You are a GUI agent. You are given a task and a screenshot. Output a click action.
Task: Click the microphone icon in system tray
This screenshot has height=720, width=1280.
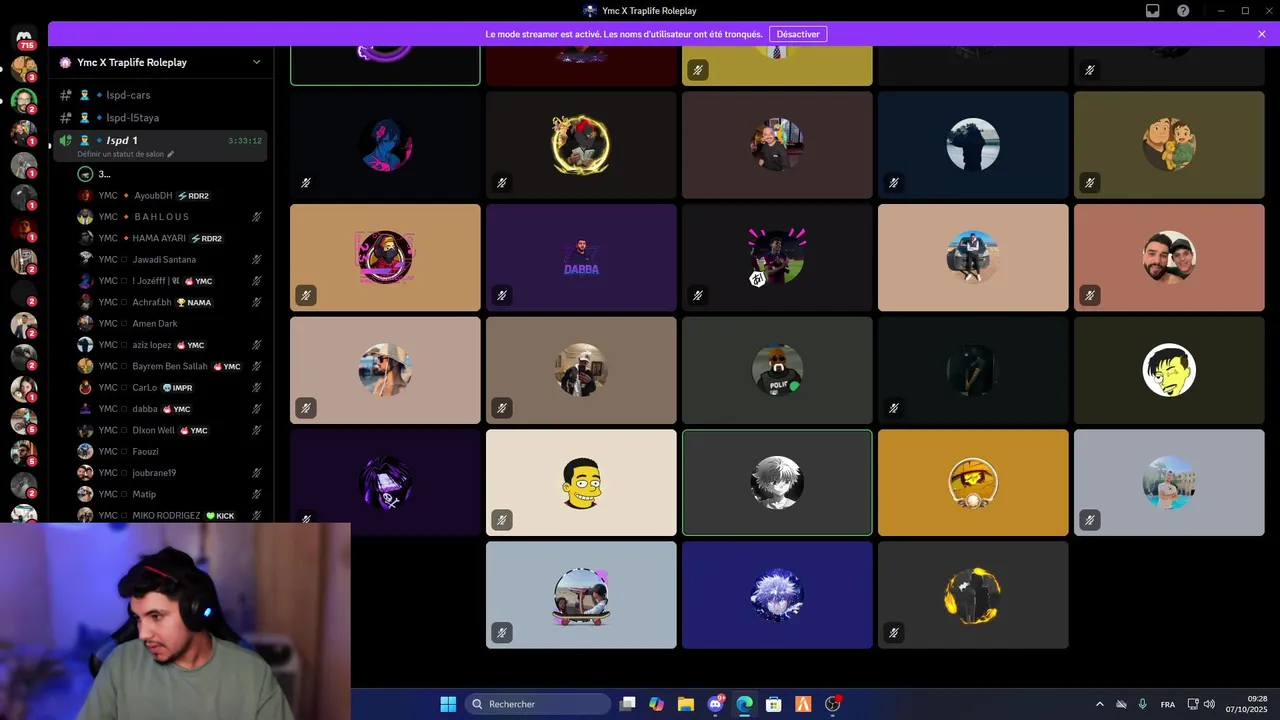[1142, 704]
